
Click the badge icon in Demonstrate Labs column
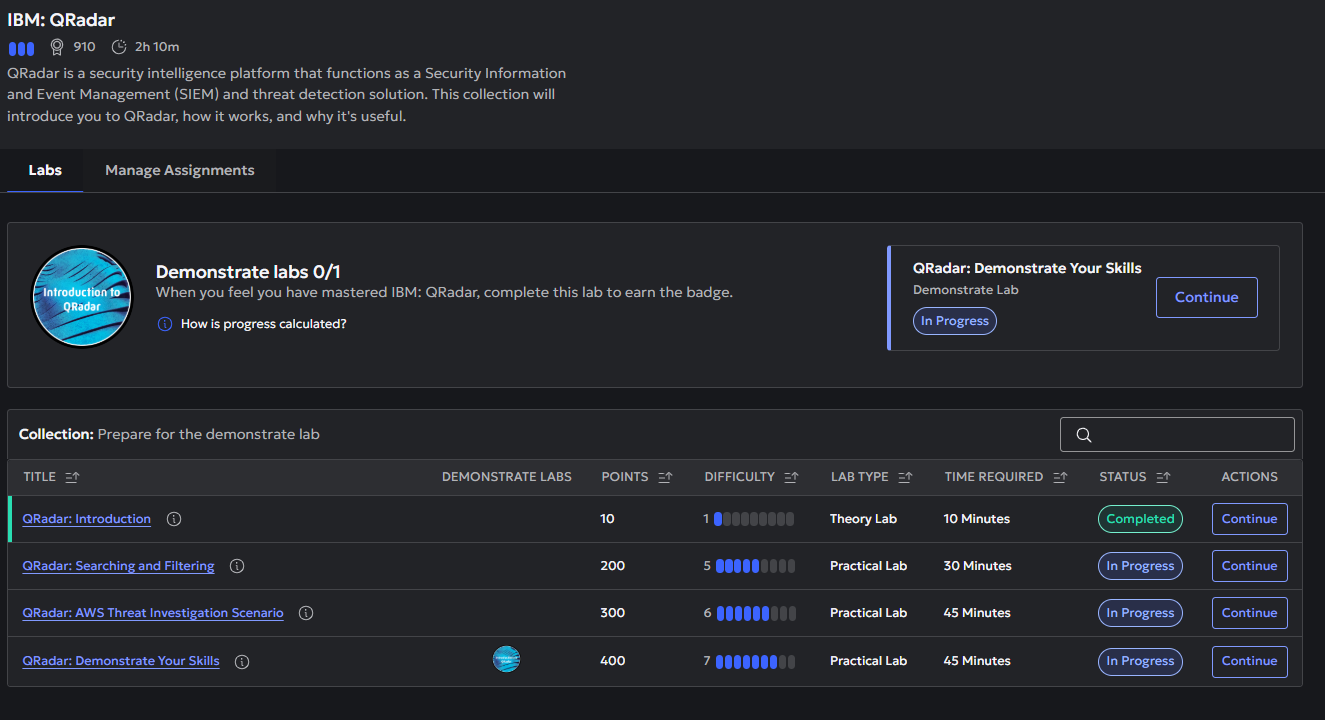pos(507,659)
